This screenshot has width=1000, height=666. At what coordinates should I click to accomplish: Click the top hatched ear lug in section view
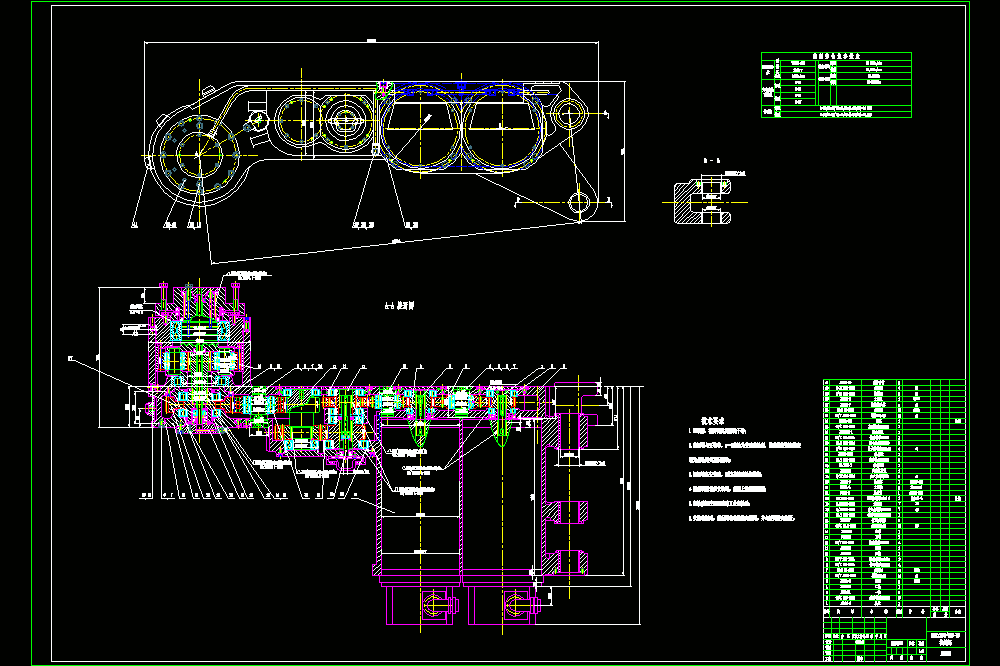572,431
